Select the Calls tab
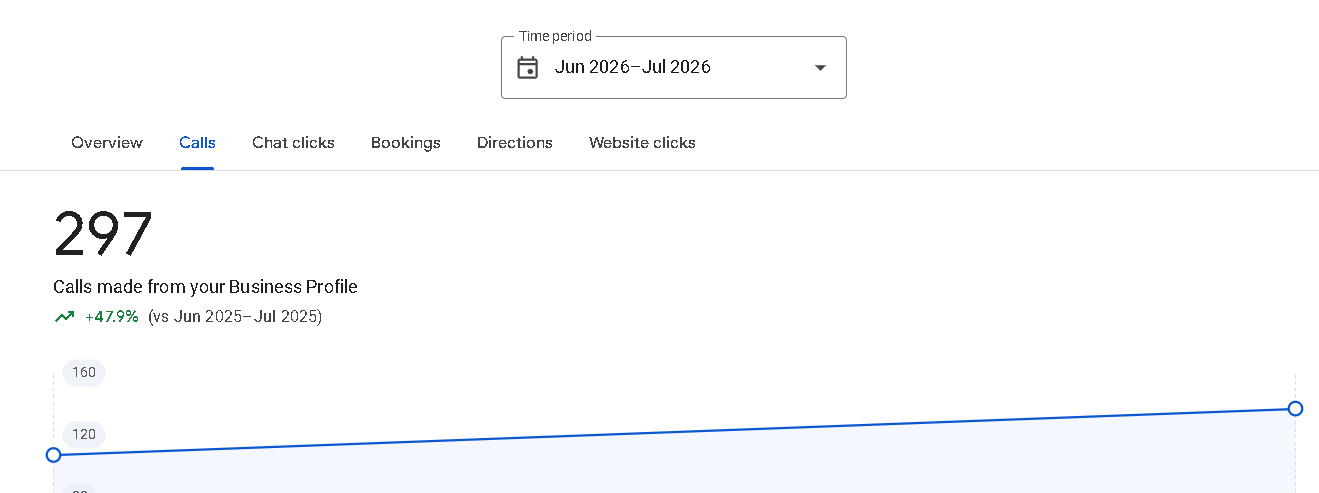Image resolution: width=1319 pixels, height=493 pixels. tap(197, 143)
